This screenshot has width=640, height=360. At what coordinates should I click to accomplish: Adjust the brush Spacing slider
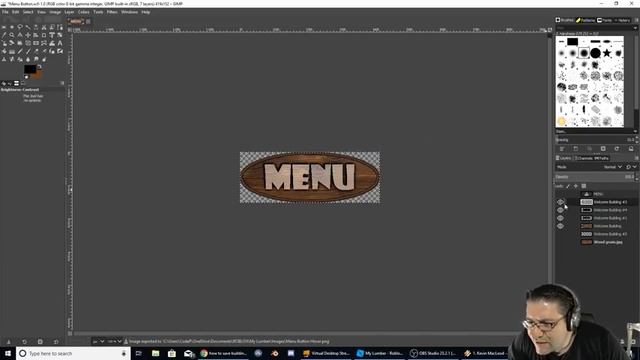pyautogui.click(x=595, y=140)
